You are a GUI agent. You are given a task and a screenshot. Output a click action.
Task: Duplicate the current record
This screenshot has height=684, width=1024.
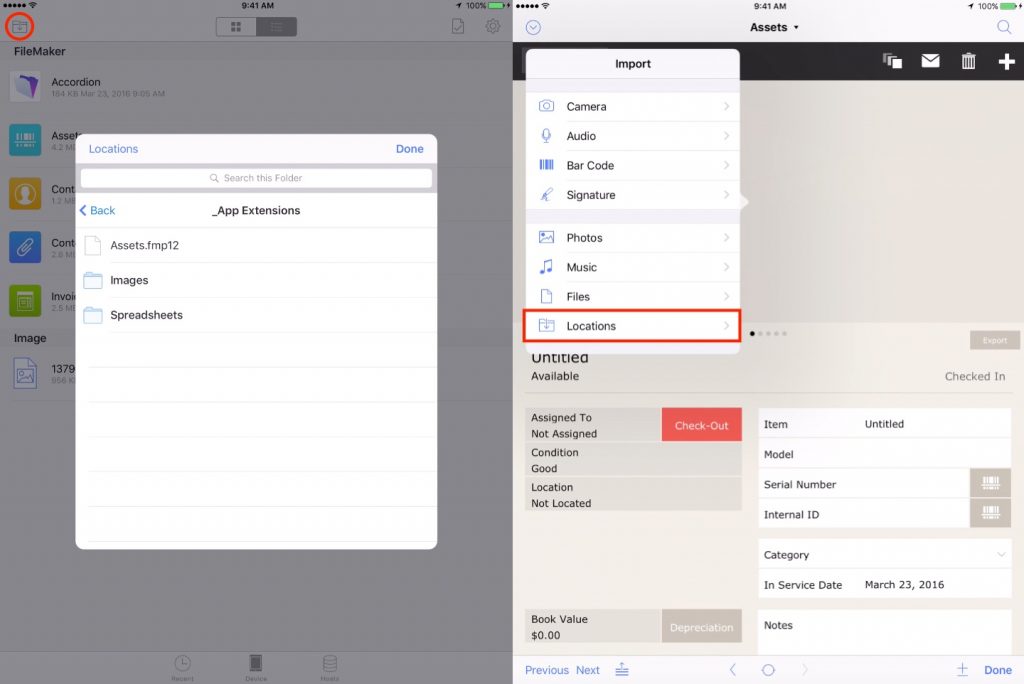[892, 61]
